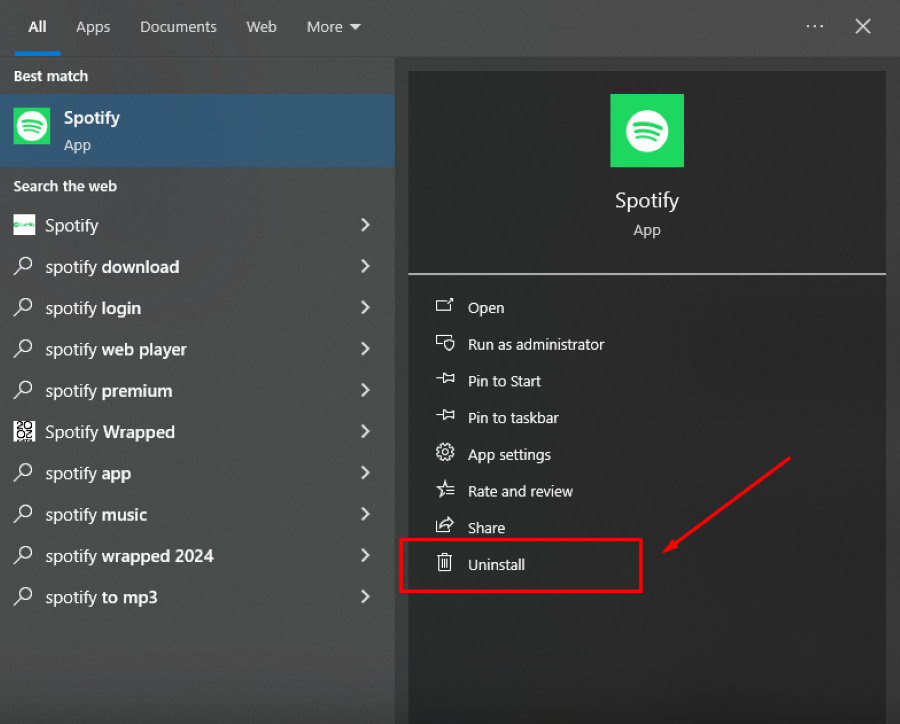Switch to the Web tab
The height and width of the screenshot is (724, 900).
261,27
